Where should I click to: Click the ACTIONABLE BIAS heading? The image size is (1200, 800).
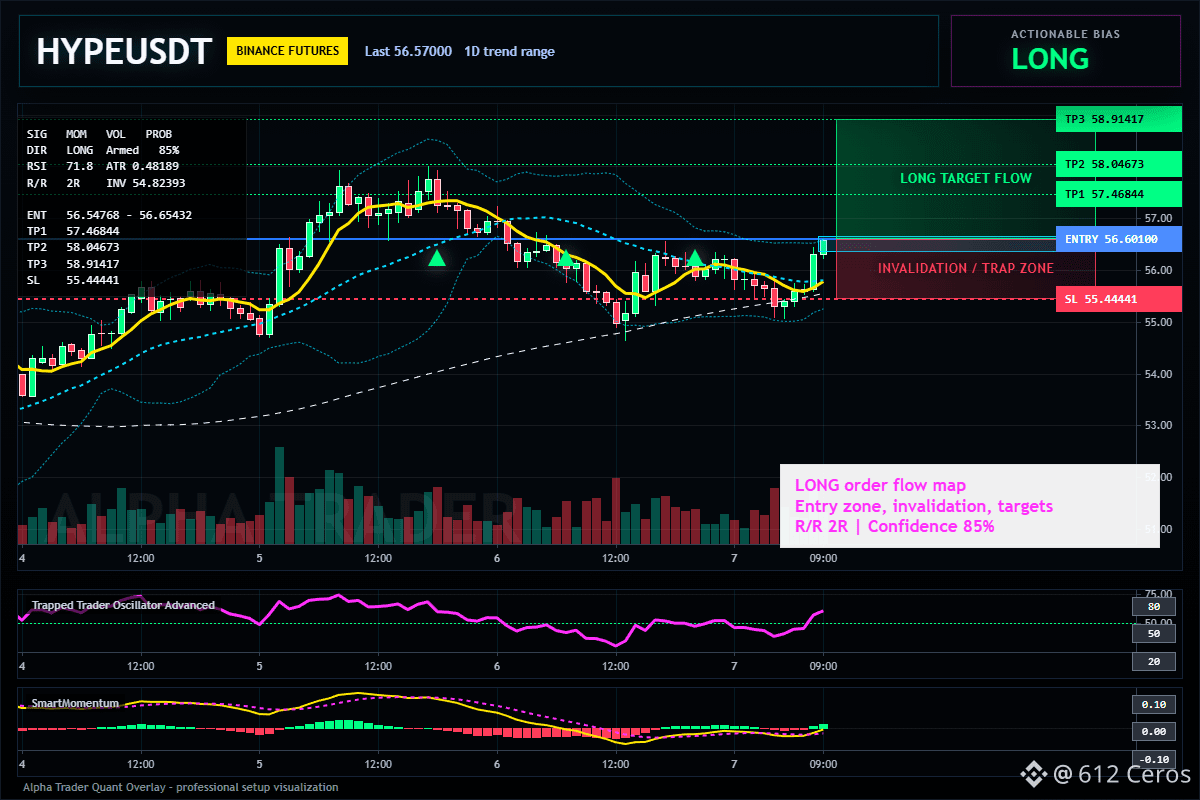[1064, 34]
